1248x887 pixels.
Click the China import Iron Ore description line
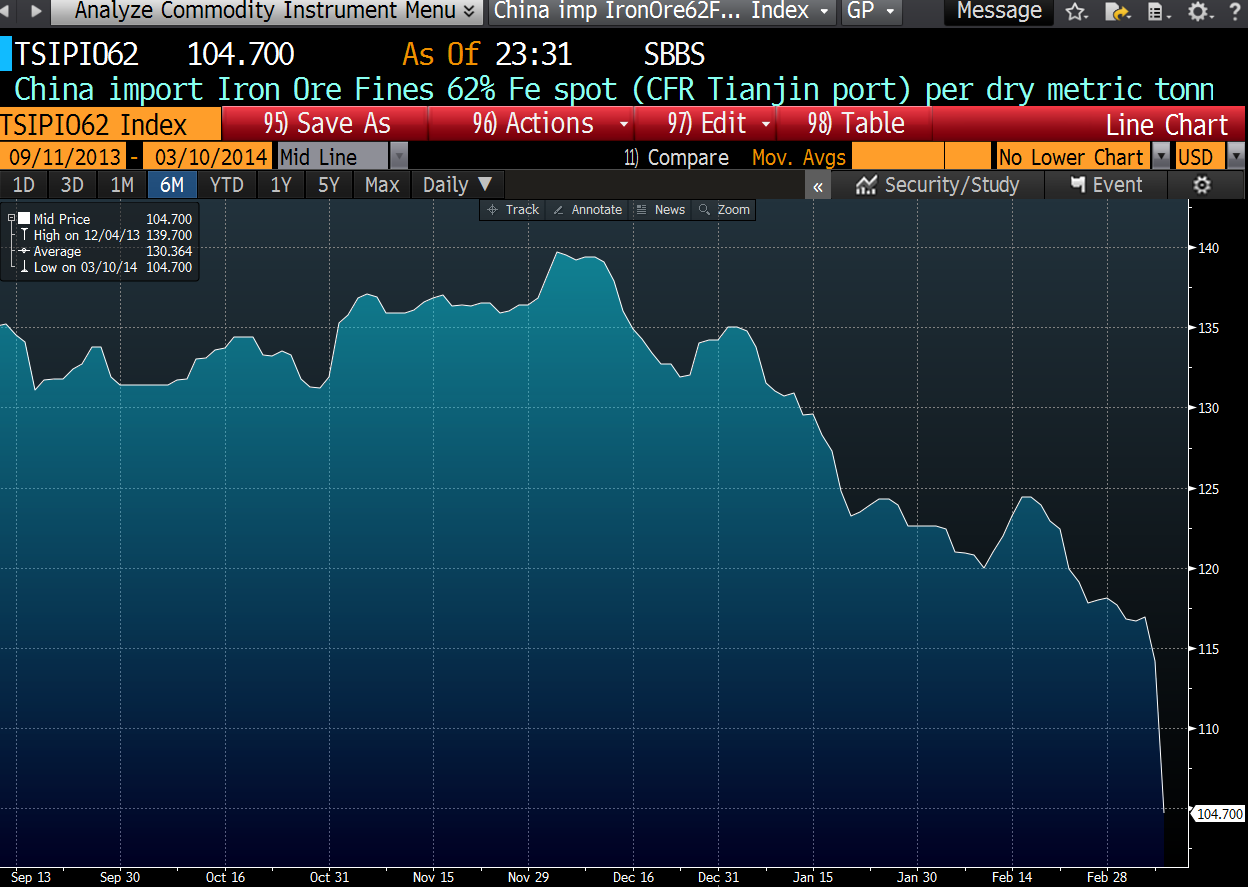tap(614, 89)
